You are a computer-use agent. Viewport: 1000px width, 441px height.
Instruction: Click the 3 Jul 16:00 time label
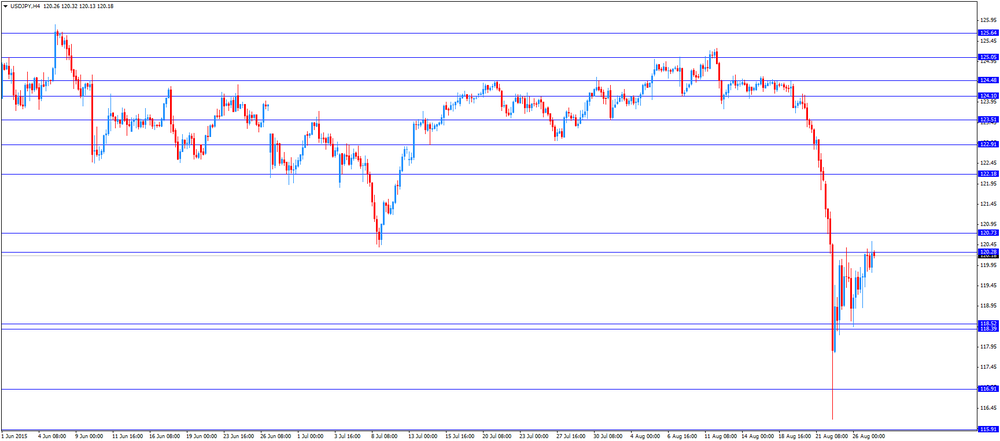(x=349, y=437)
